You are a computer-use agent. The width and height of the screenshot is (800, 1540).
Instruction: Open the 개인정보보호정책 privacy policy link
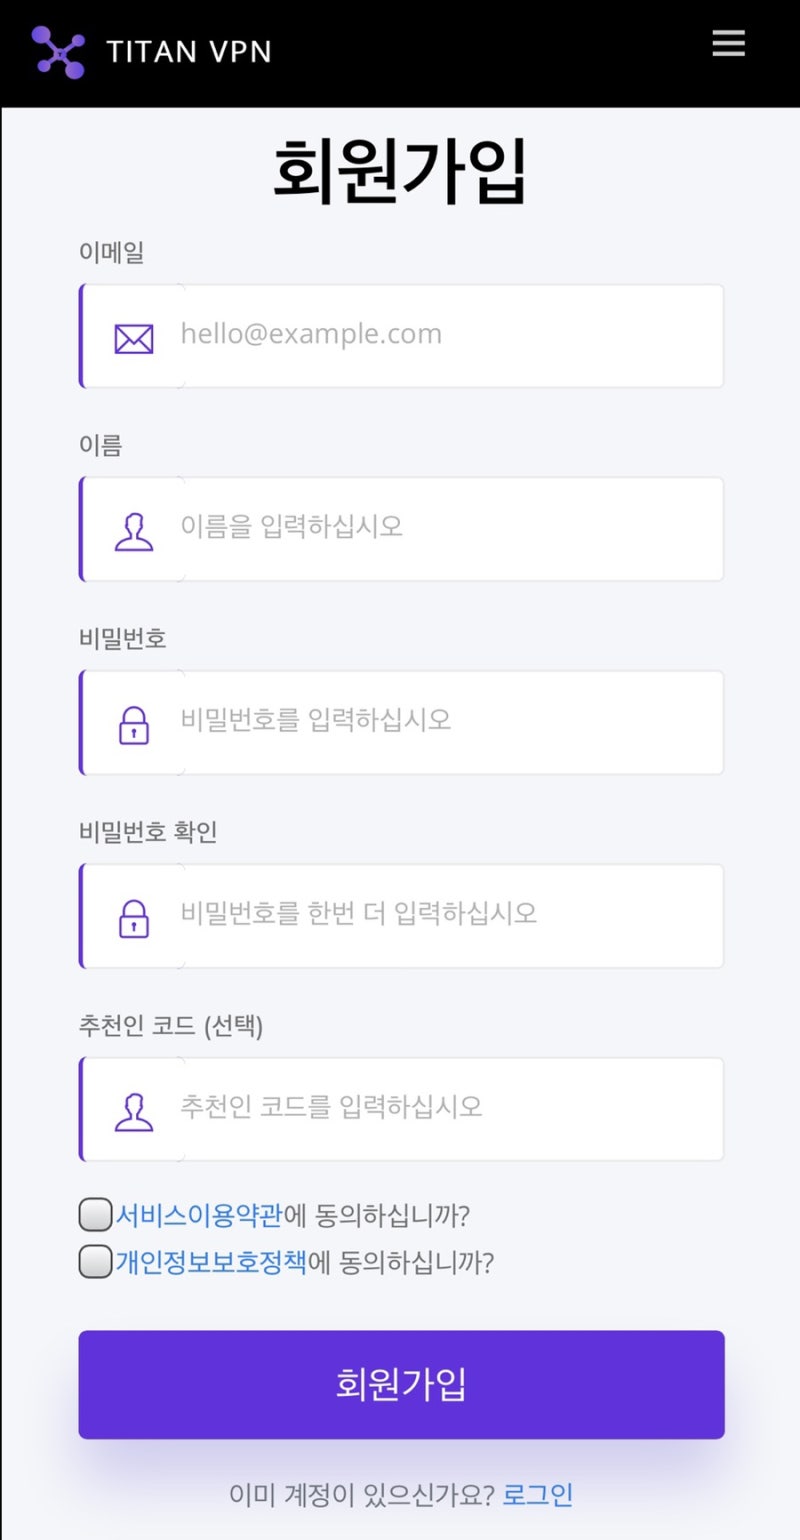coord(211,1262)
